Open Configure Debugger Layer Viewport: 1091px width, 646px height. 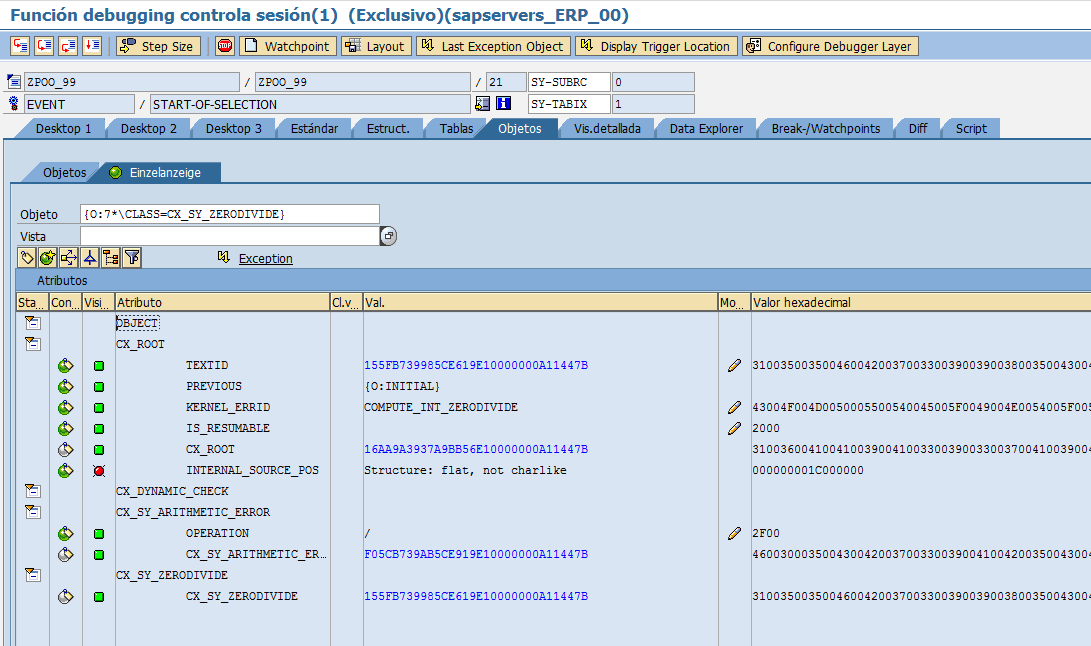click(830, 46)
